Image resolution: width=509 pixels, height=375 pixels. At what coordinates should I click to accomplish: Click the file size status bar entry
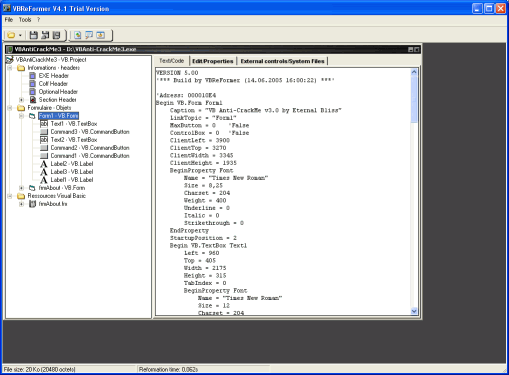(39, 369)
